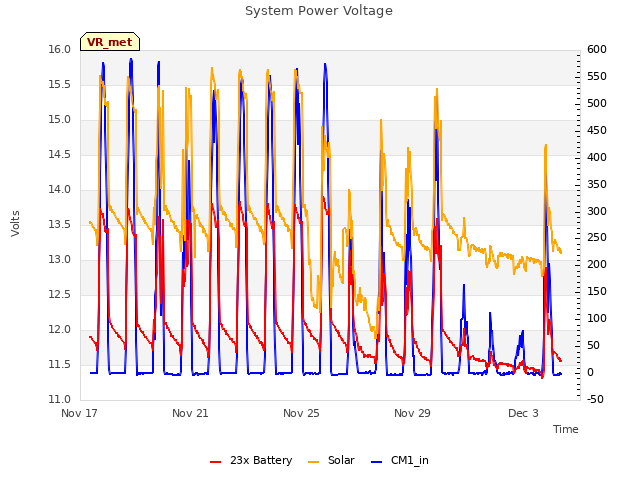Click the Nov 25 date tick label
This screenshot has width=640, height=480.
point(301,413)
